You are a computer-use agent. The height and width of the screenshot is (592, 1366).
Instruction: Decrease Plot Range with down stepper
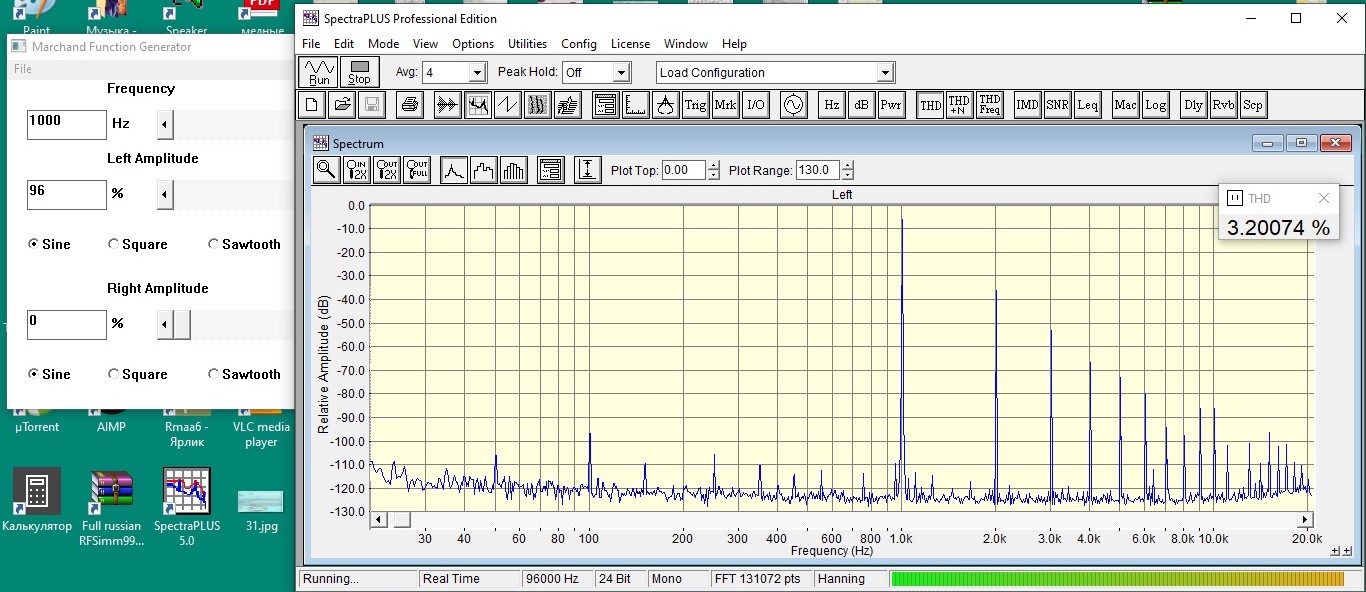click(848, 175)
